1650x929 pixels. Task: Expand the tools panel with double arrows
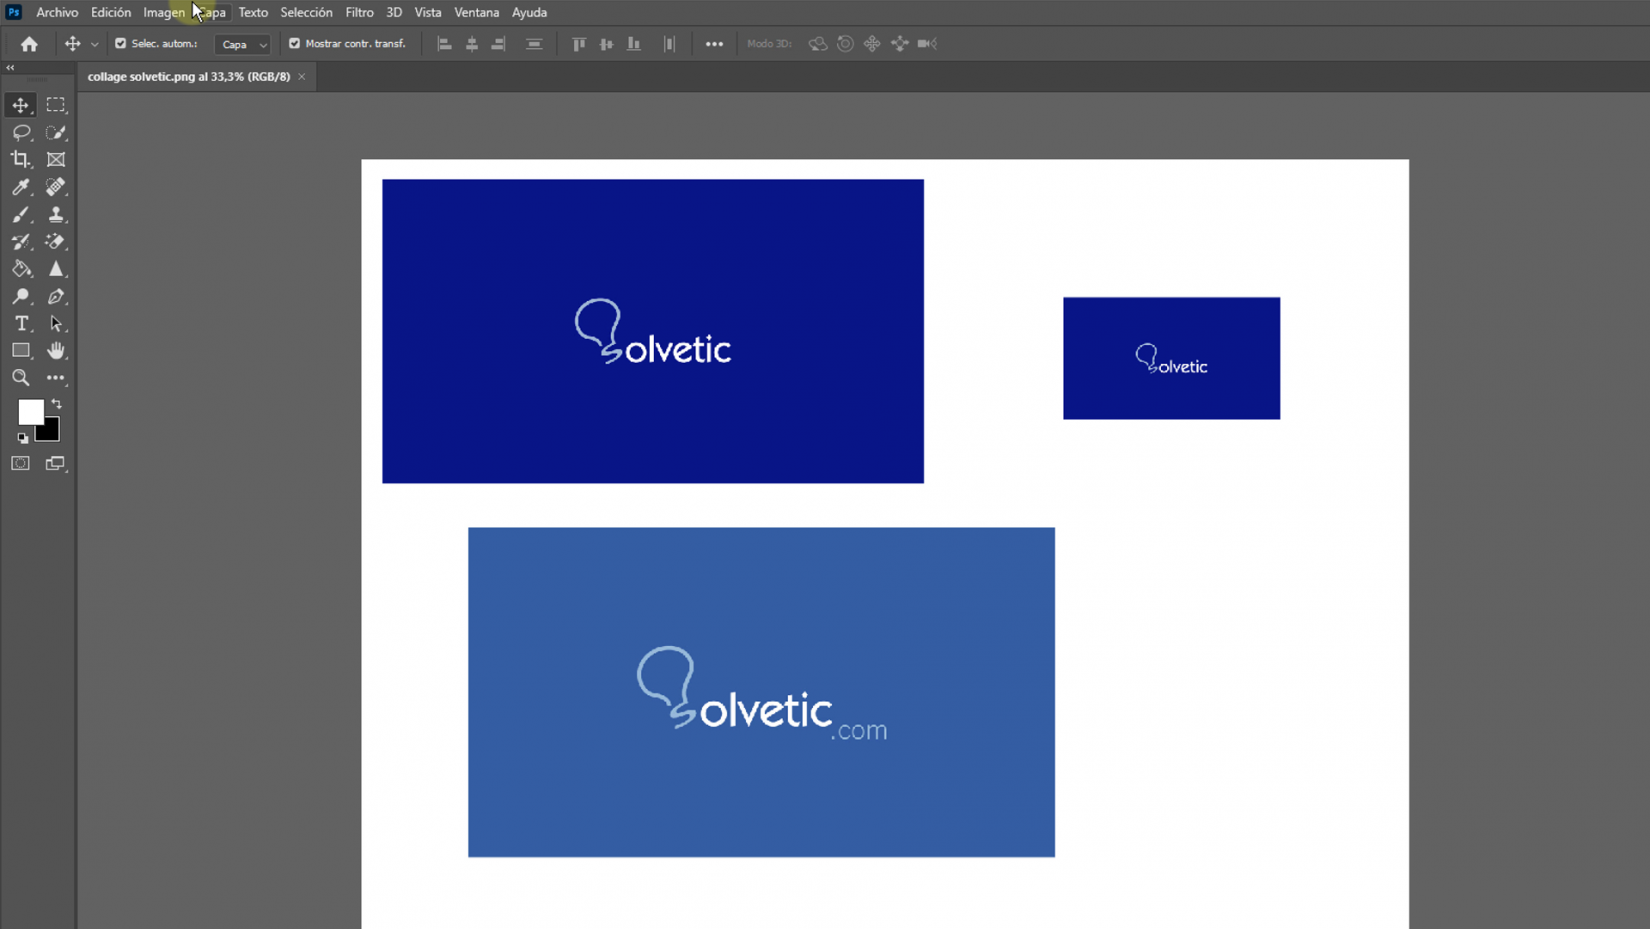point(11,68)
